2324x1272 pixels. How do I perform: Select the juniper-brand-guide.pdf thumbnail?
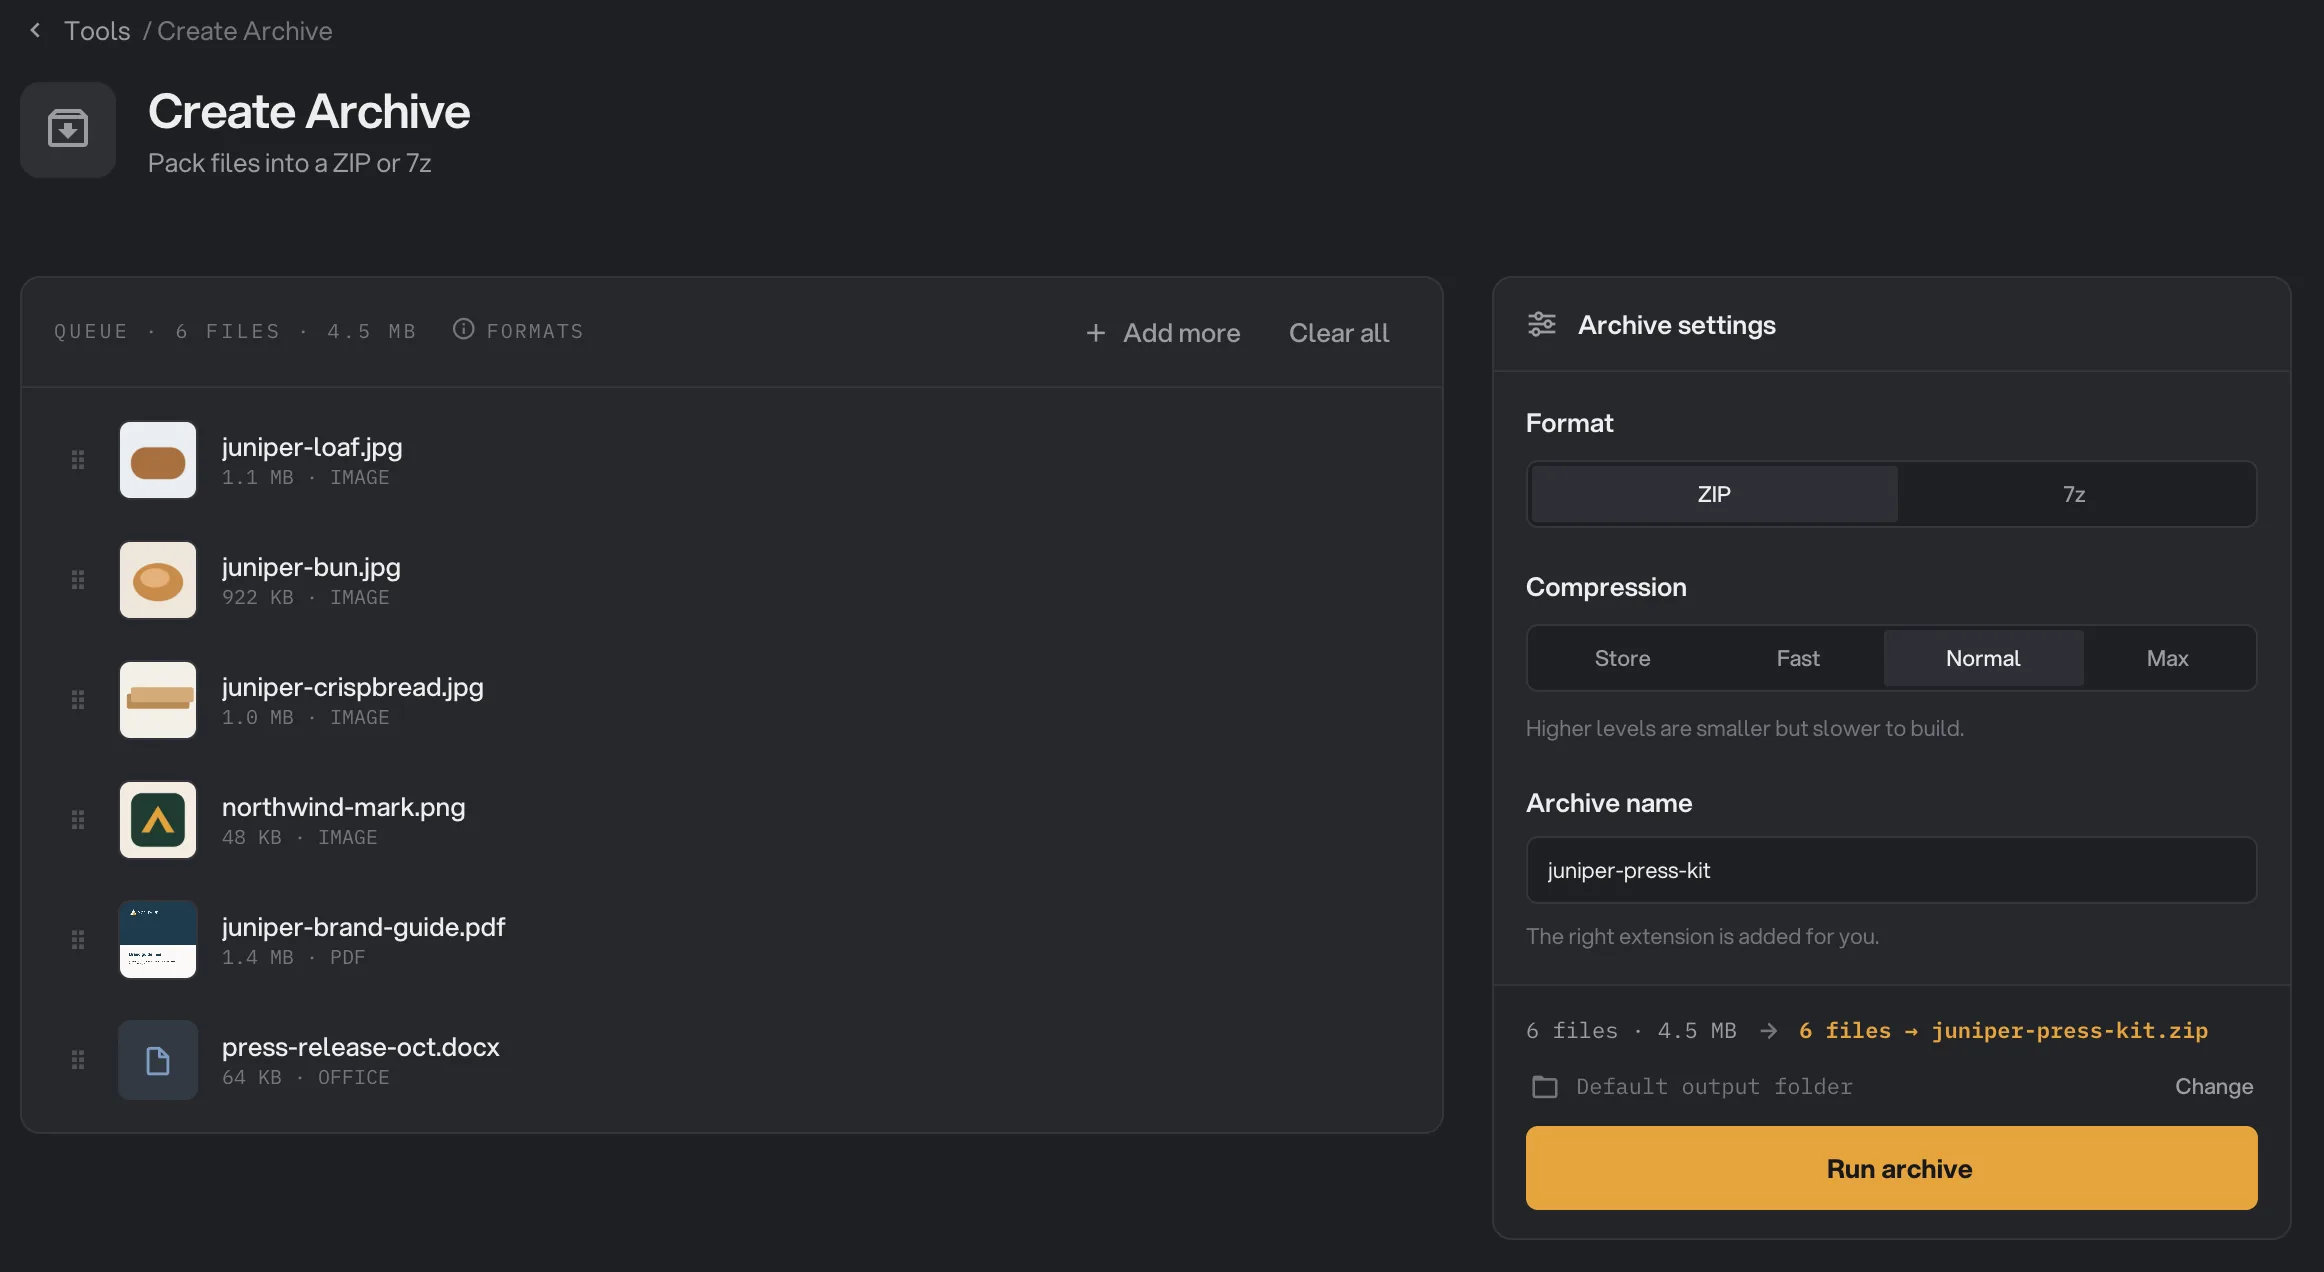158,940
